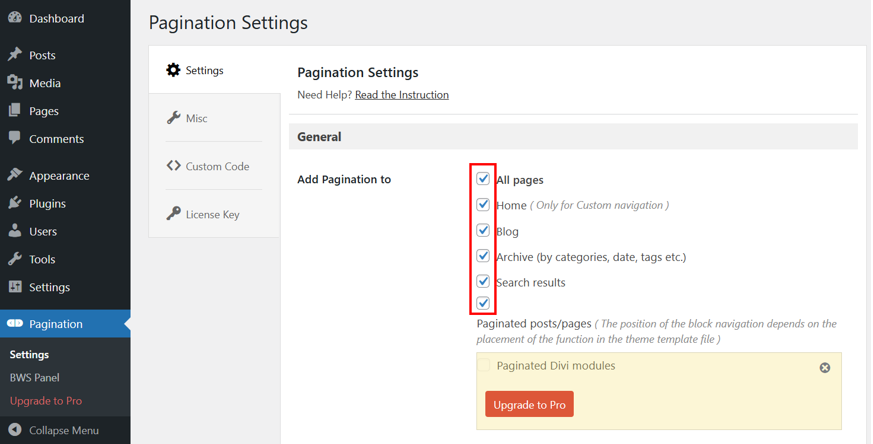Switch to the Settings tab

(214, 70)
